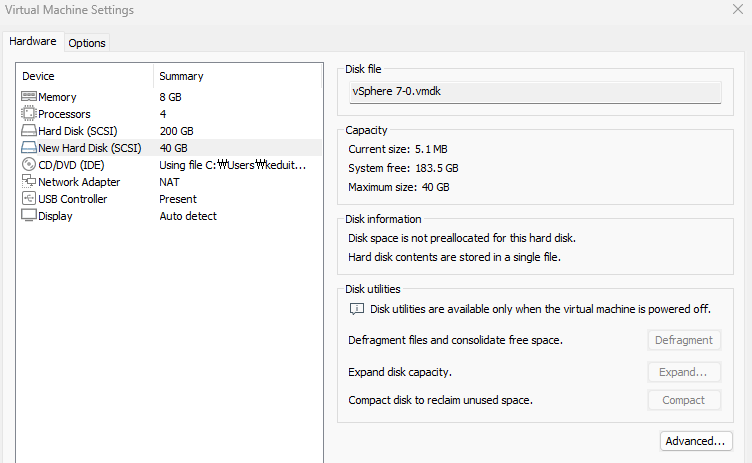Switch to the Options tab
Screen dimensions: 752x463
[87, 43]
